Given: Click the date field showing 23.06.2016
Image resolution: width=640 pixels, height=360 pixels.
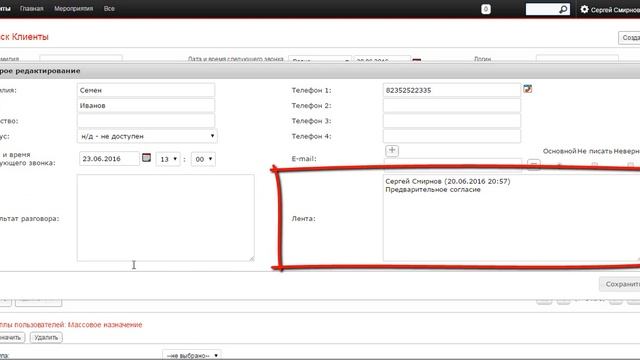Looking at the screenshot, I should click(109, 159).
